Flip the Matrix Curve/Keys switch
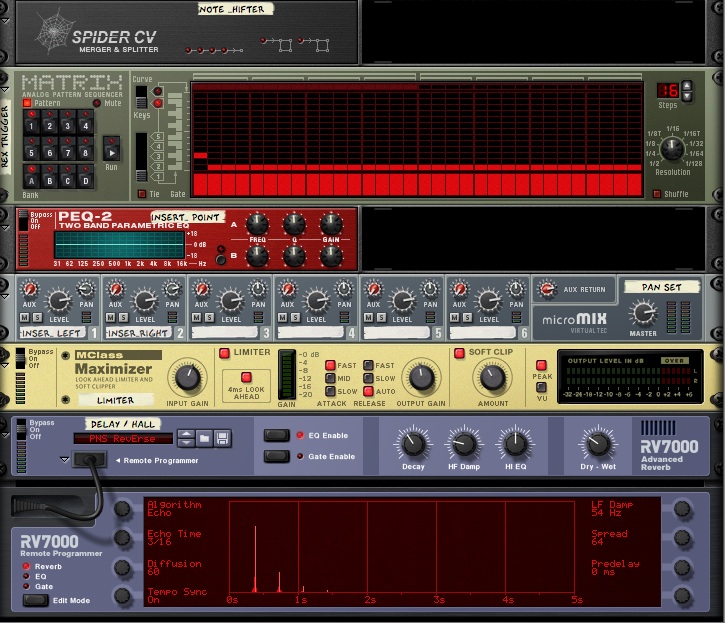The height and width of the screenshot is (623, 725). coord(141,97)
